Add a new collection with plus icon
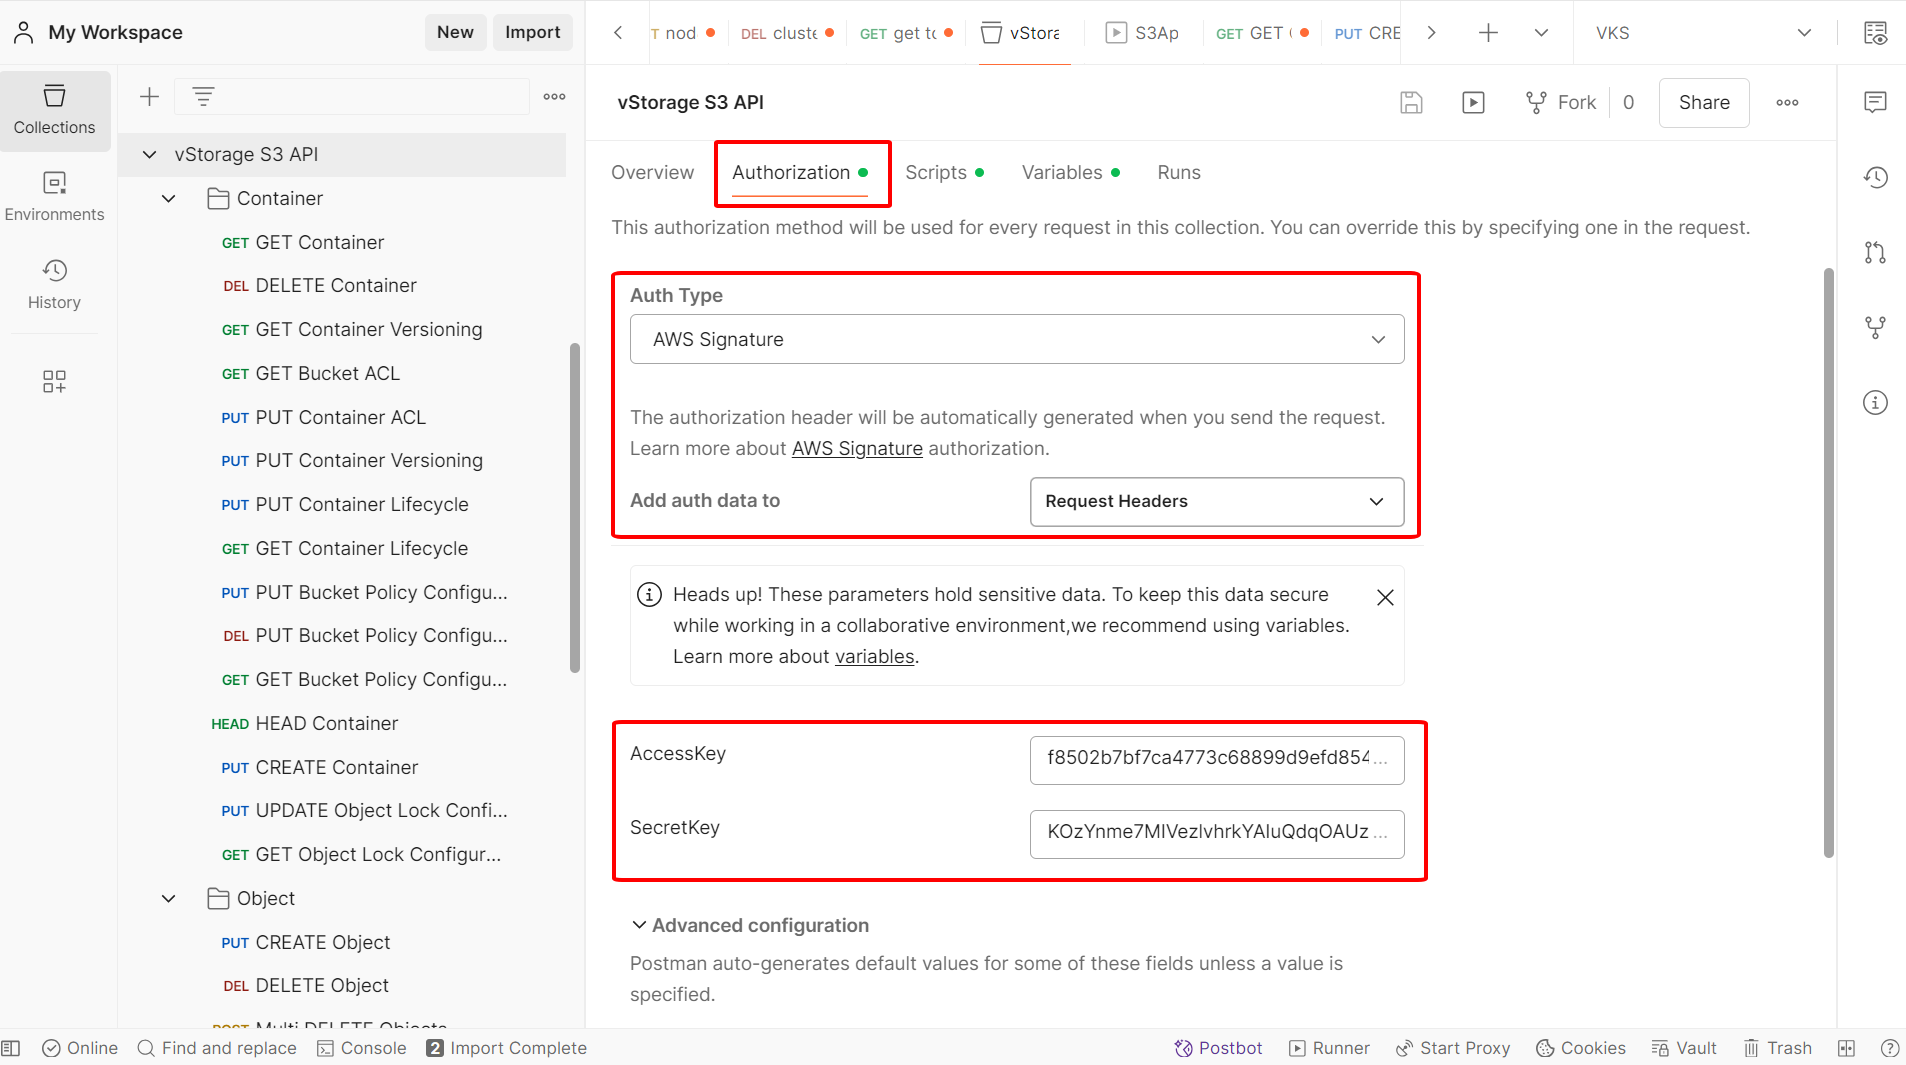1906x1065 pixels. (149, 97)
